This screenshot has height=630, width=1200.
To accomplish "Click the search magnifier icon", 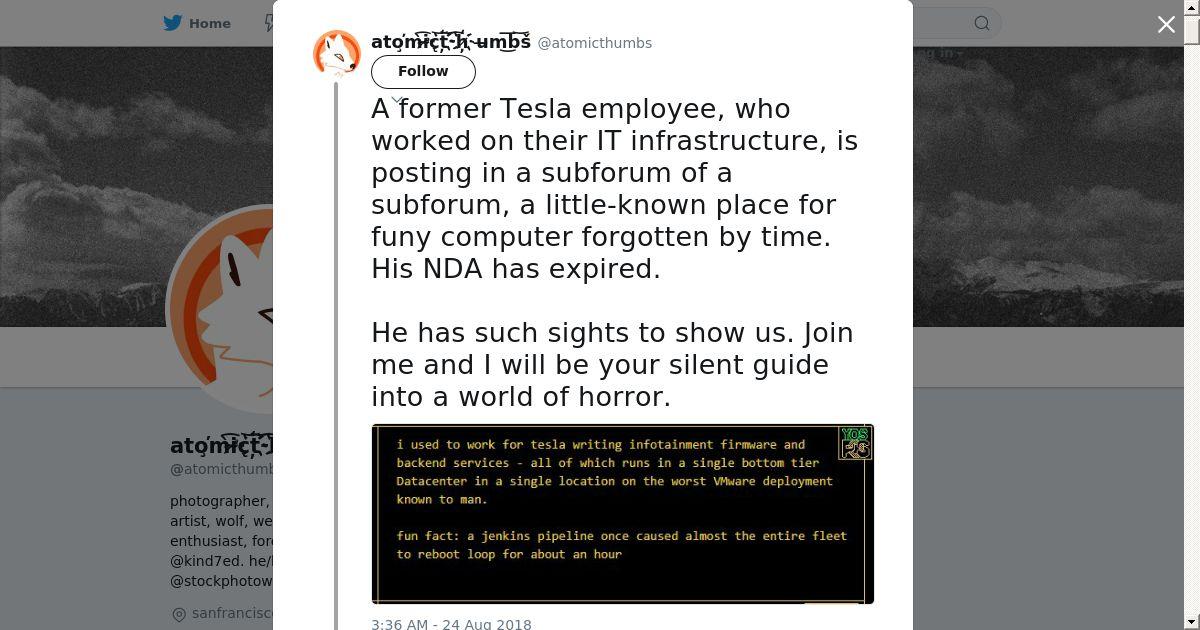I will pos(982,23).
